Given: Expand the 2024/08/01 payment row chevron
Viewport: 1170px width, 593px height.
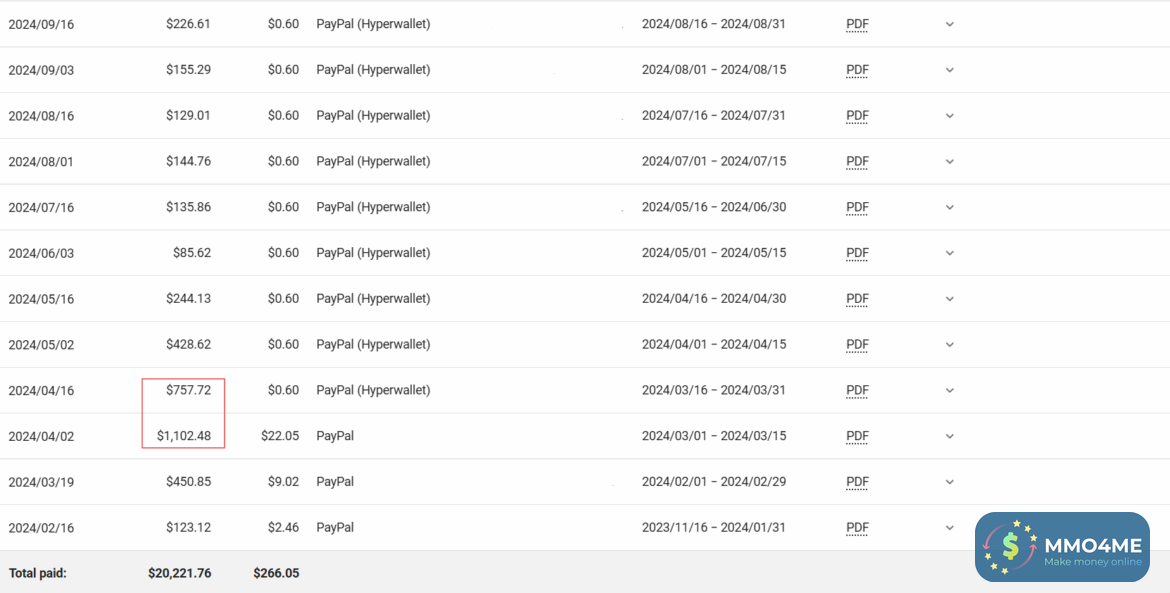Looking at the screenshot, I should tap(950, 162).
